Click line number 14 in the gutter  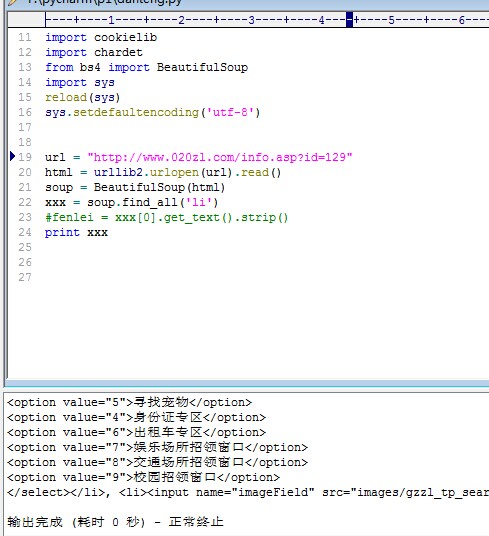click(25, 82)
